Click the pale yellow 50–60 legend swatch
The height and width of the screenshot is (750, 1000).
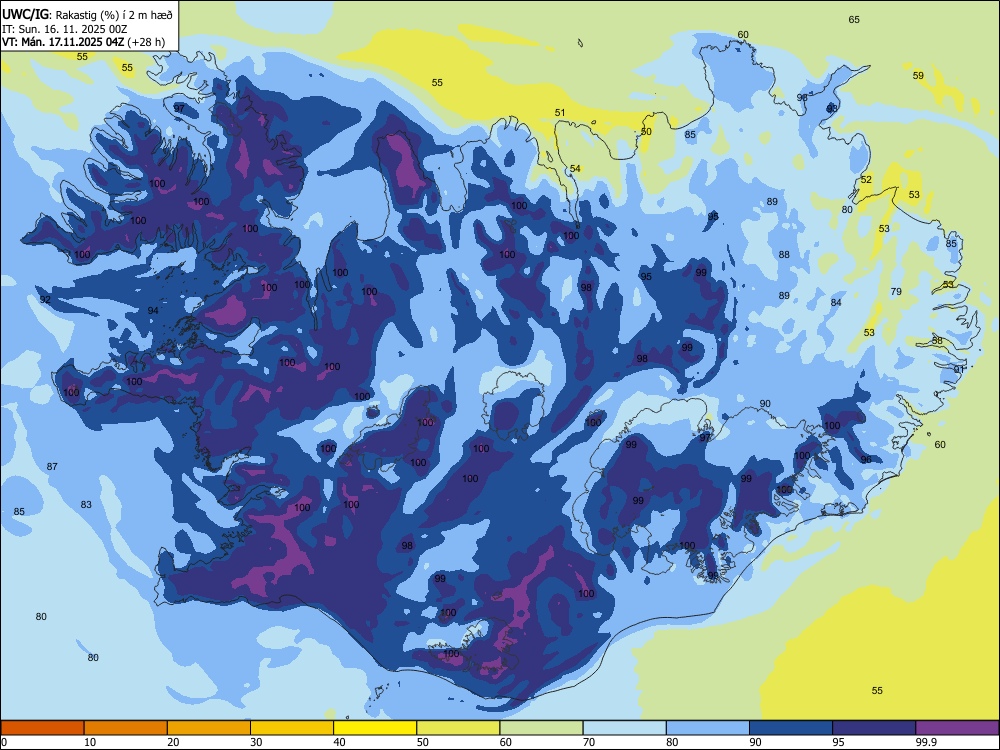(458, 728)
